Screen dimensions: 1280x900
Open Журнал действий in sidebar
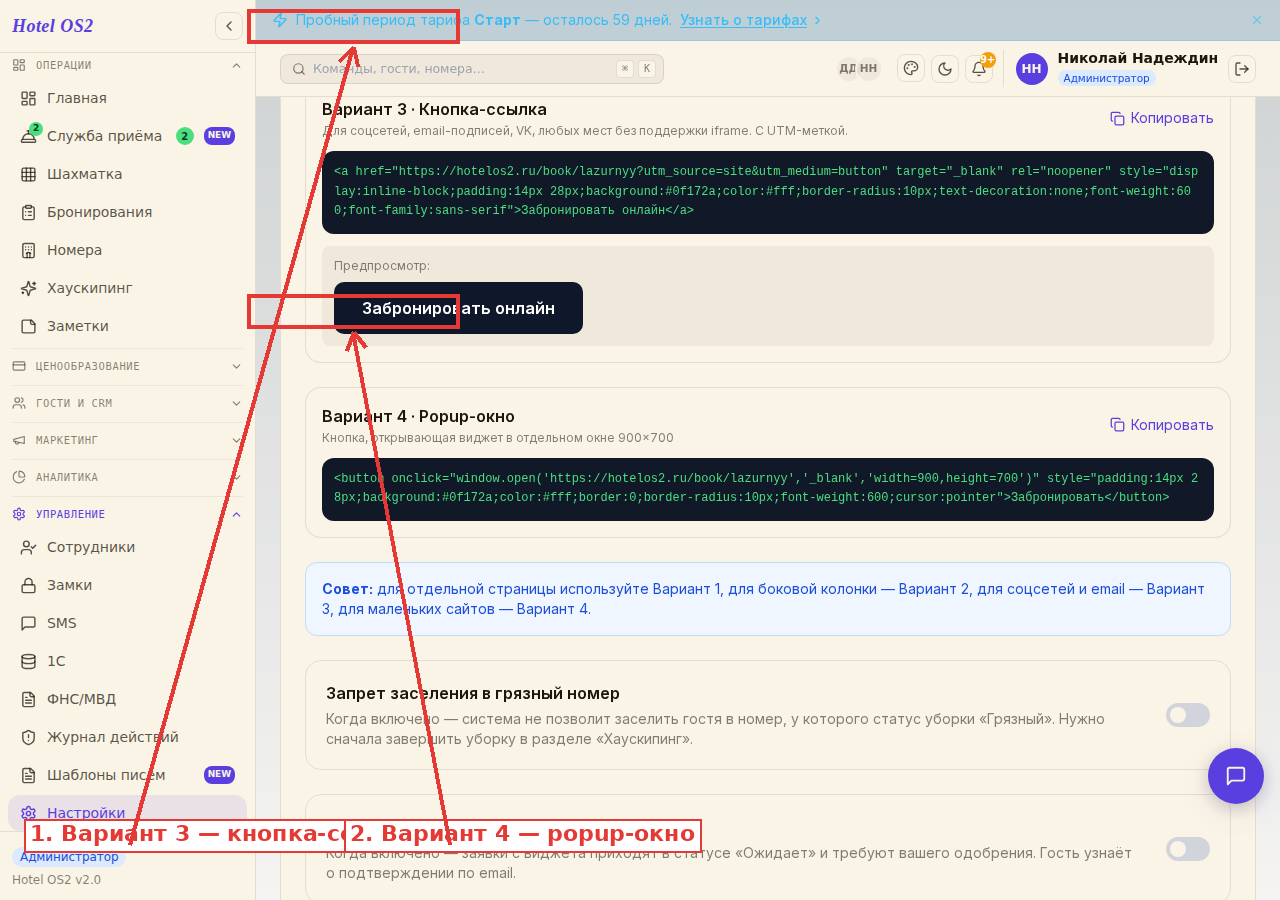(127, 737)
